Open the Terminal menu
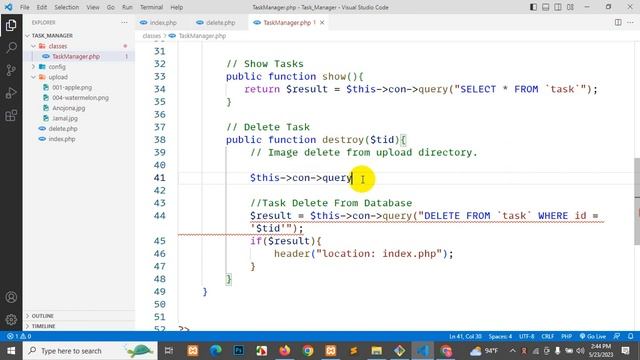This screenshot has width=640, height=360. click(151, 7)
